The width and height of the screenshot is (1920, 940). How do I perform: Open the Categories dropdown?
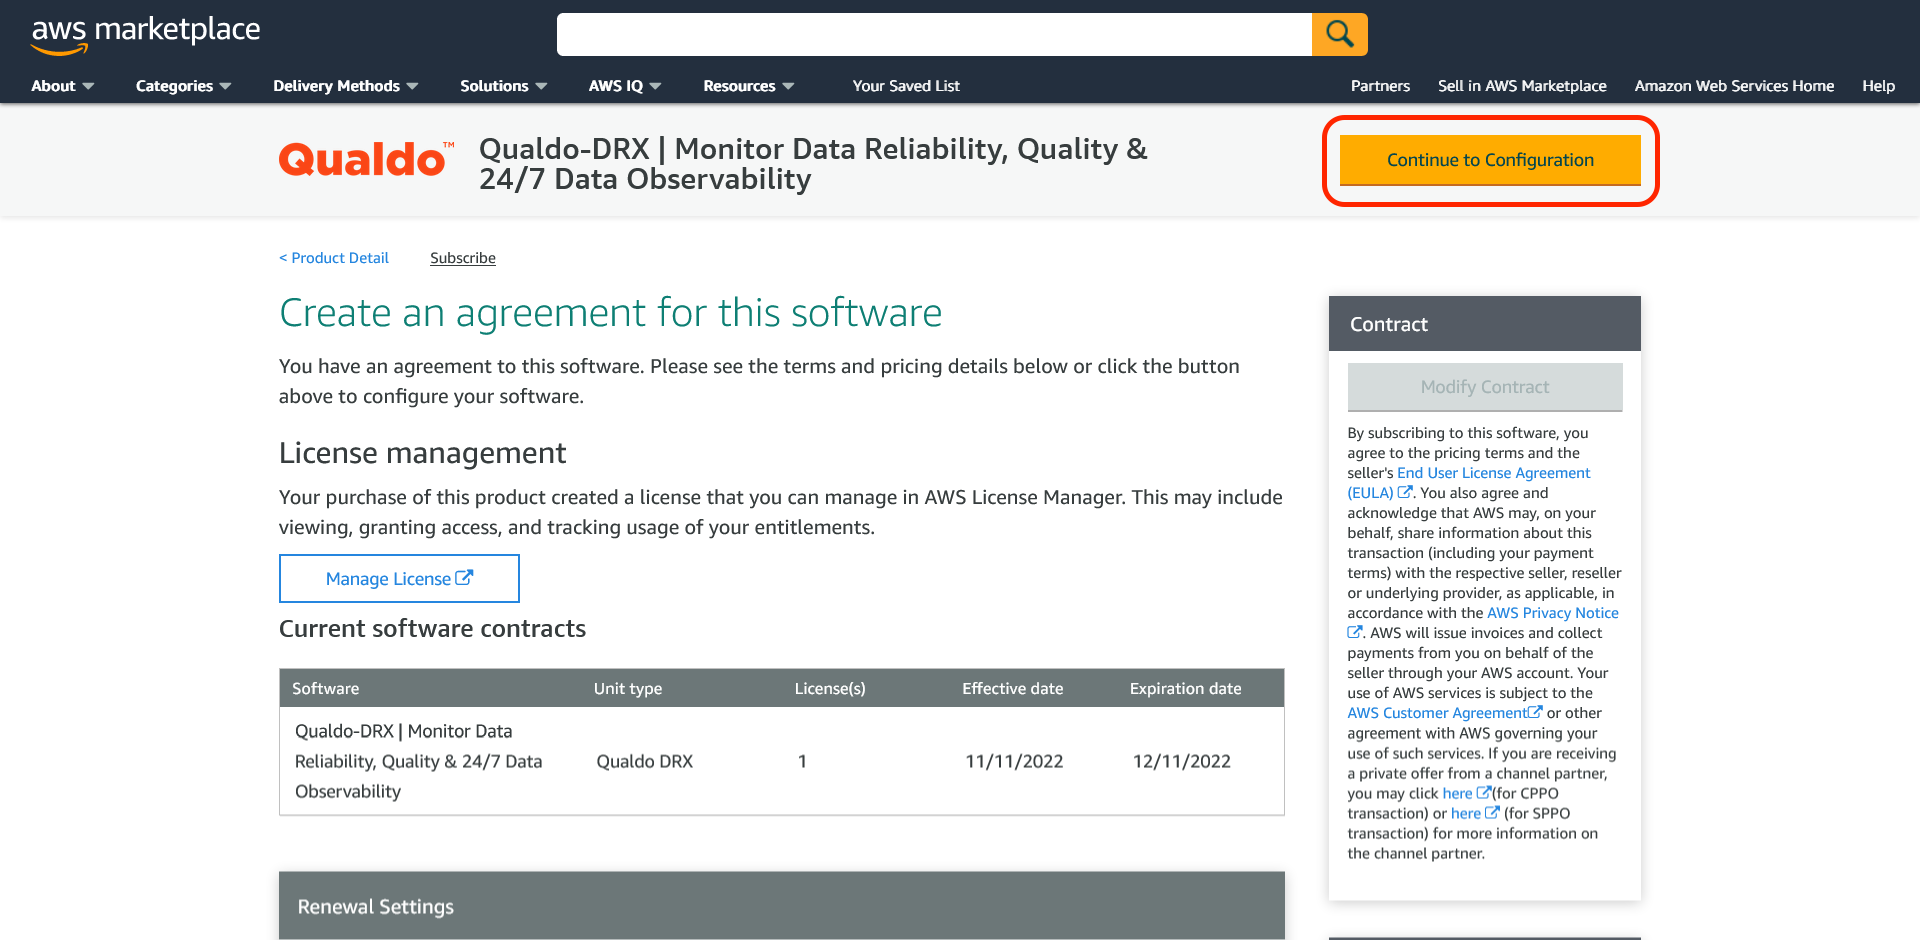[183, 86]
